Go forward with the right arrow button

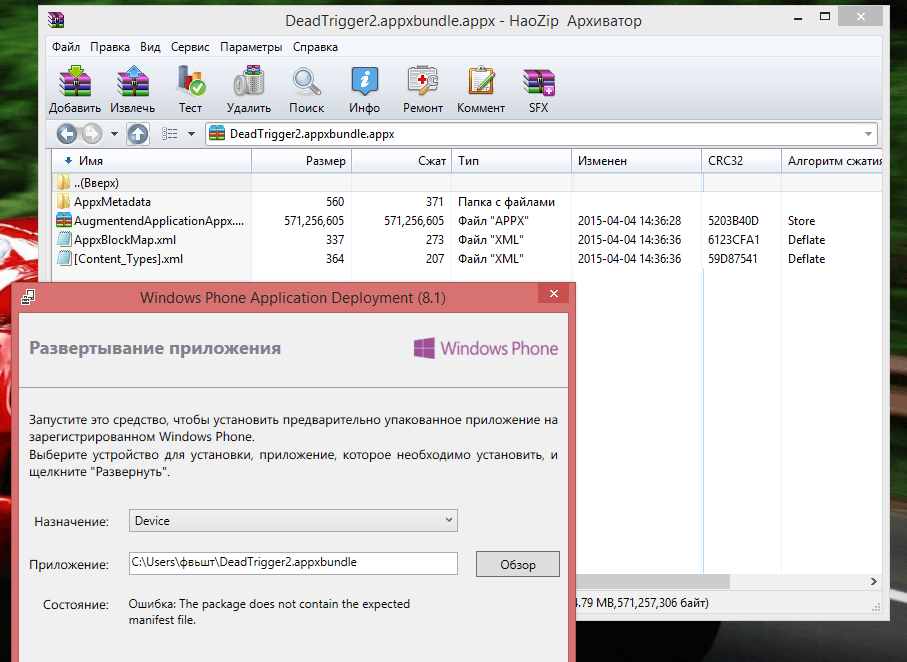(91, 134)
